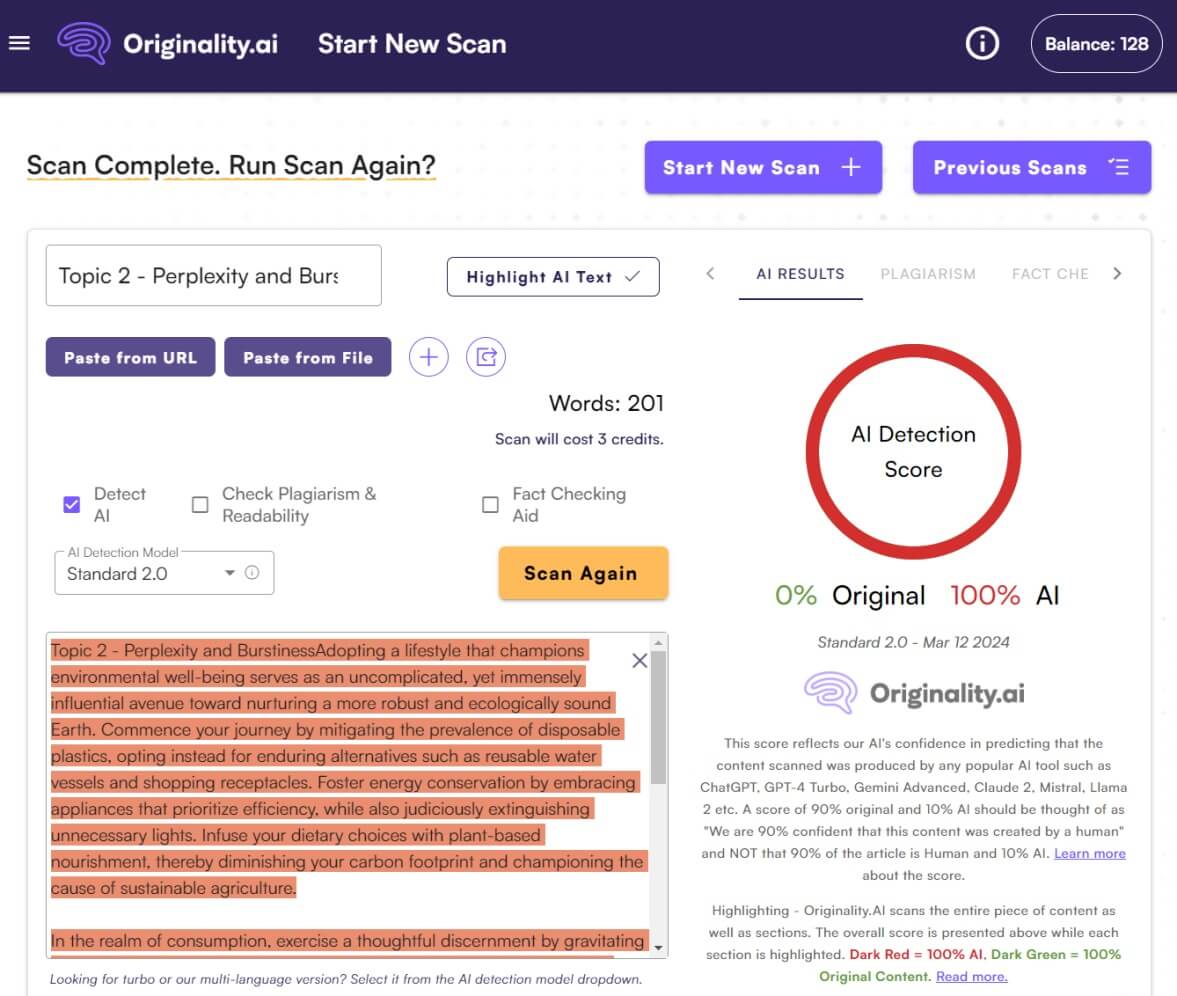Click the share export icon

click(486, 357)
